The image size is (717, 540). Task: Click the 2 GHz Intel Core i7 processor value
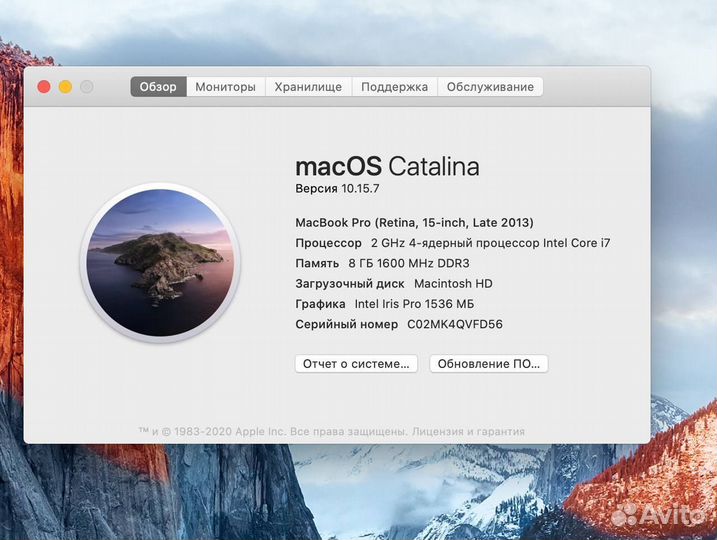[x=491, y=243]
